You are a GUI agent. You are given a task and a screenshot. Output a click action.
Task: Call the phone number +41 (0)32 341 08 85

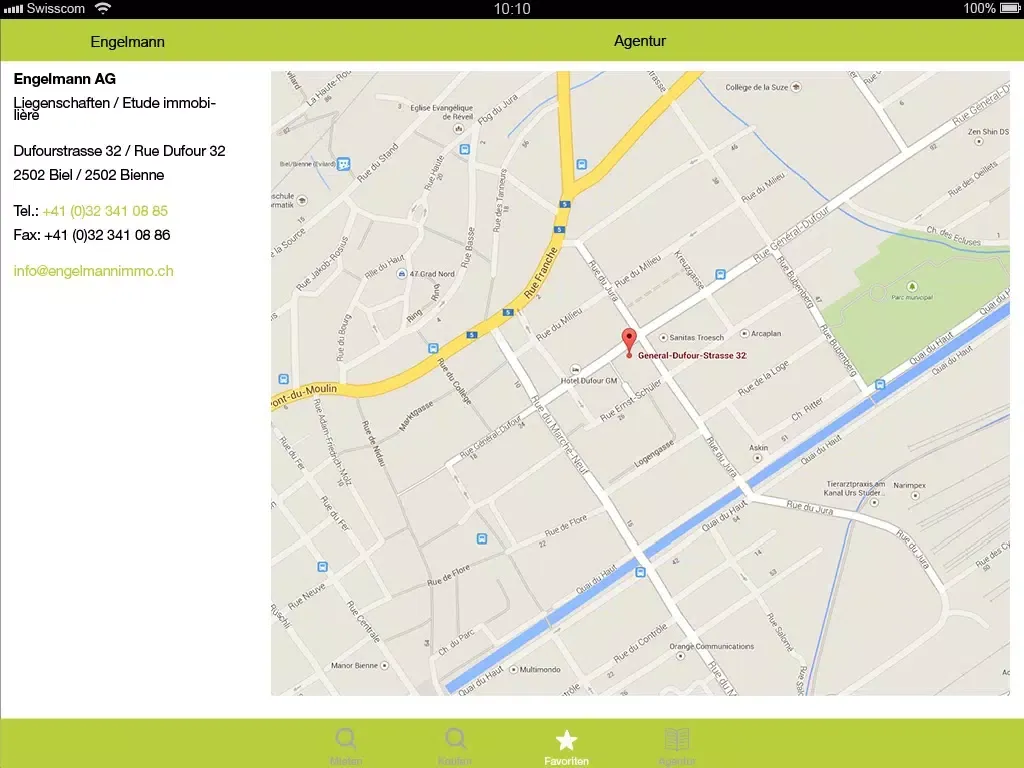click(105, 211)
